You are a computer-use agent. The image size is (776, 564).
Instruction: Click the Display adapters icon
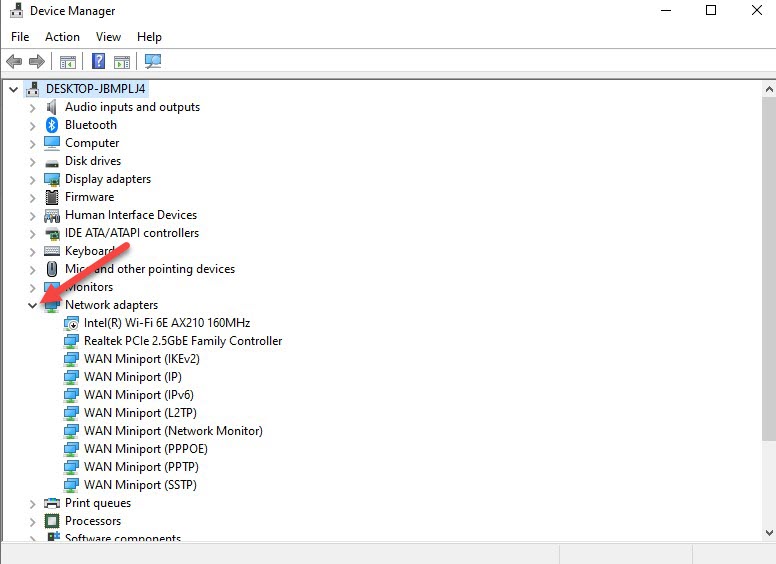(51, 179)
